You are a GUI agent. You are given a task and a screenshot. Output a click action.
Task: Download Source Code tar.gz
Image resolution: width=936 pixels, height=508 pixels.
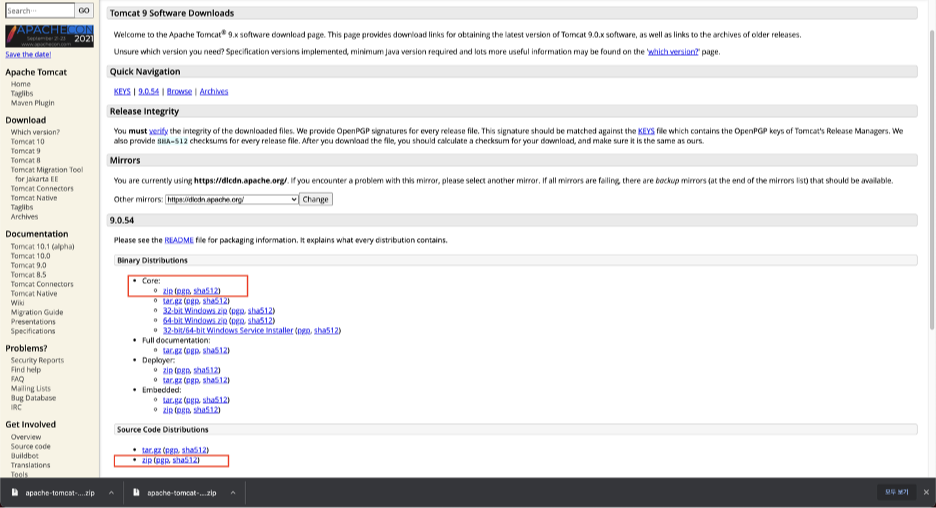[x=152, y=450]
